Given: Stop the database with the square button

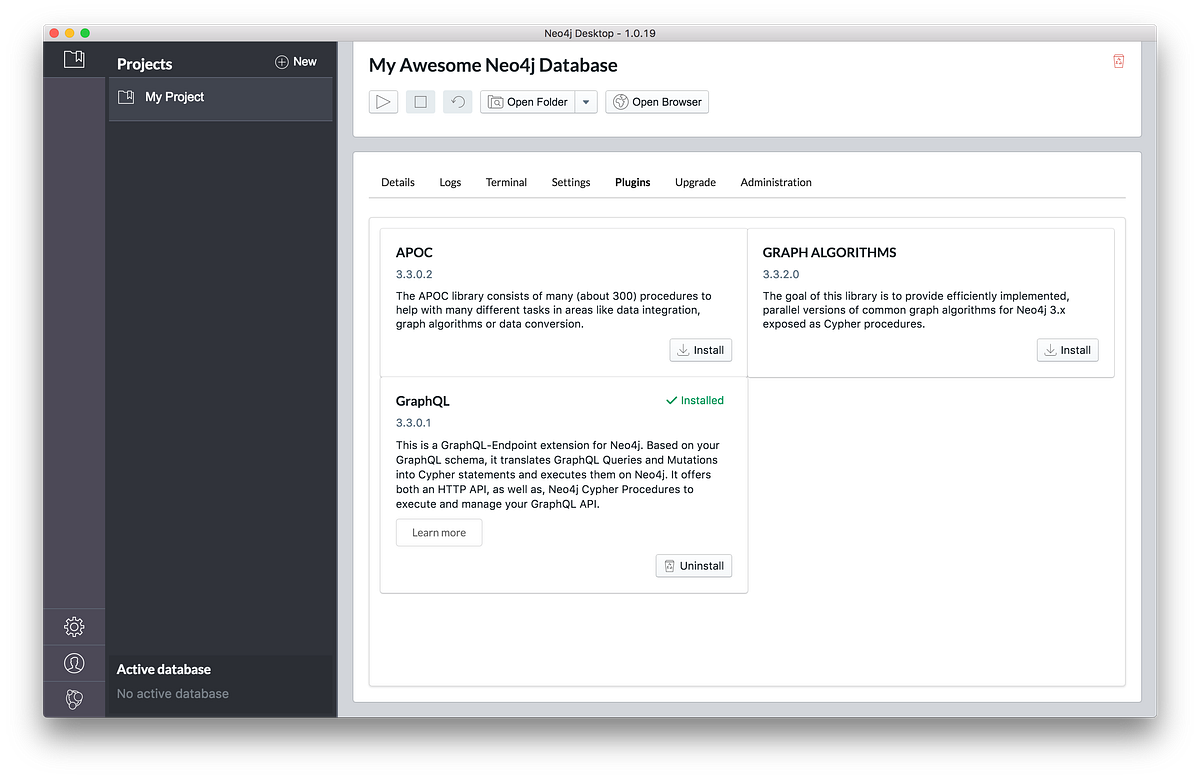Looking at the screenshot, I should click(420, 101).
